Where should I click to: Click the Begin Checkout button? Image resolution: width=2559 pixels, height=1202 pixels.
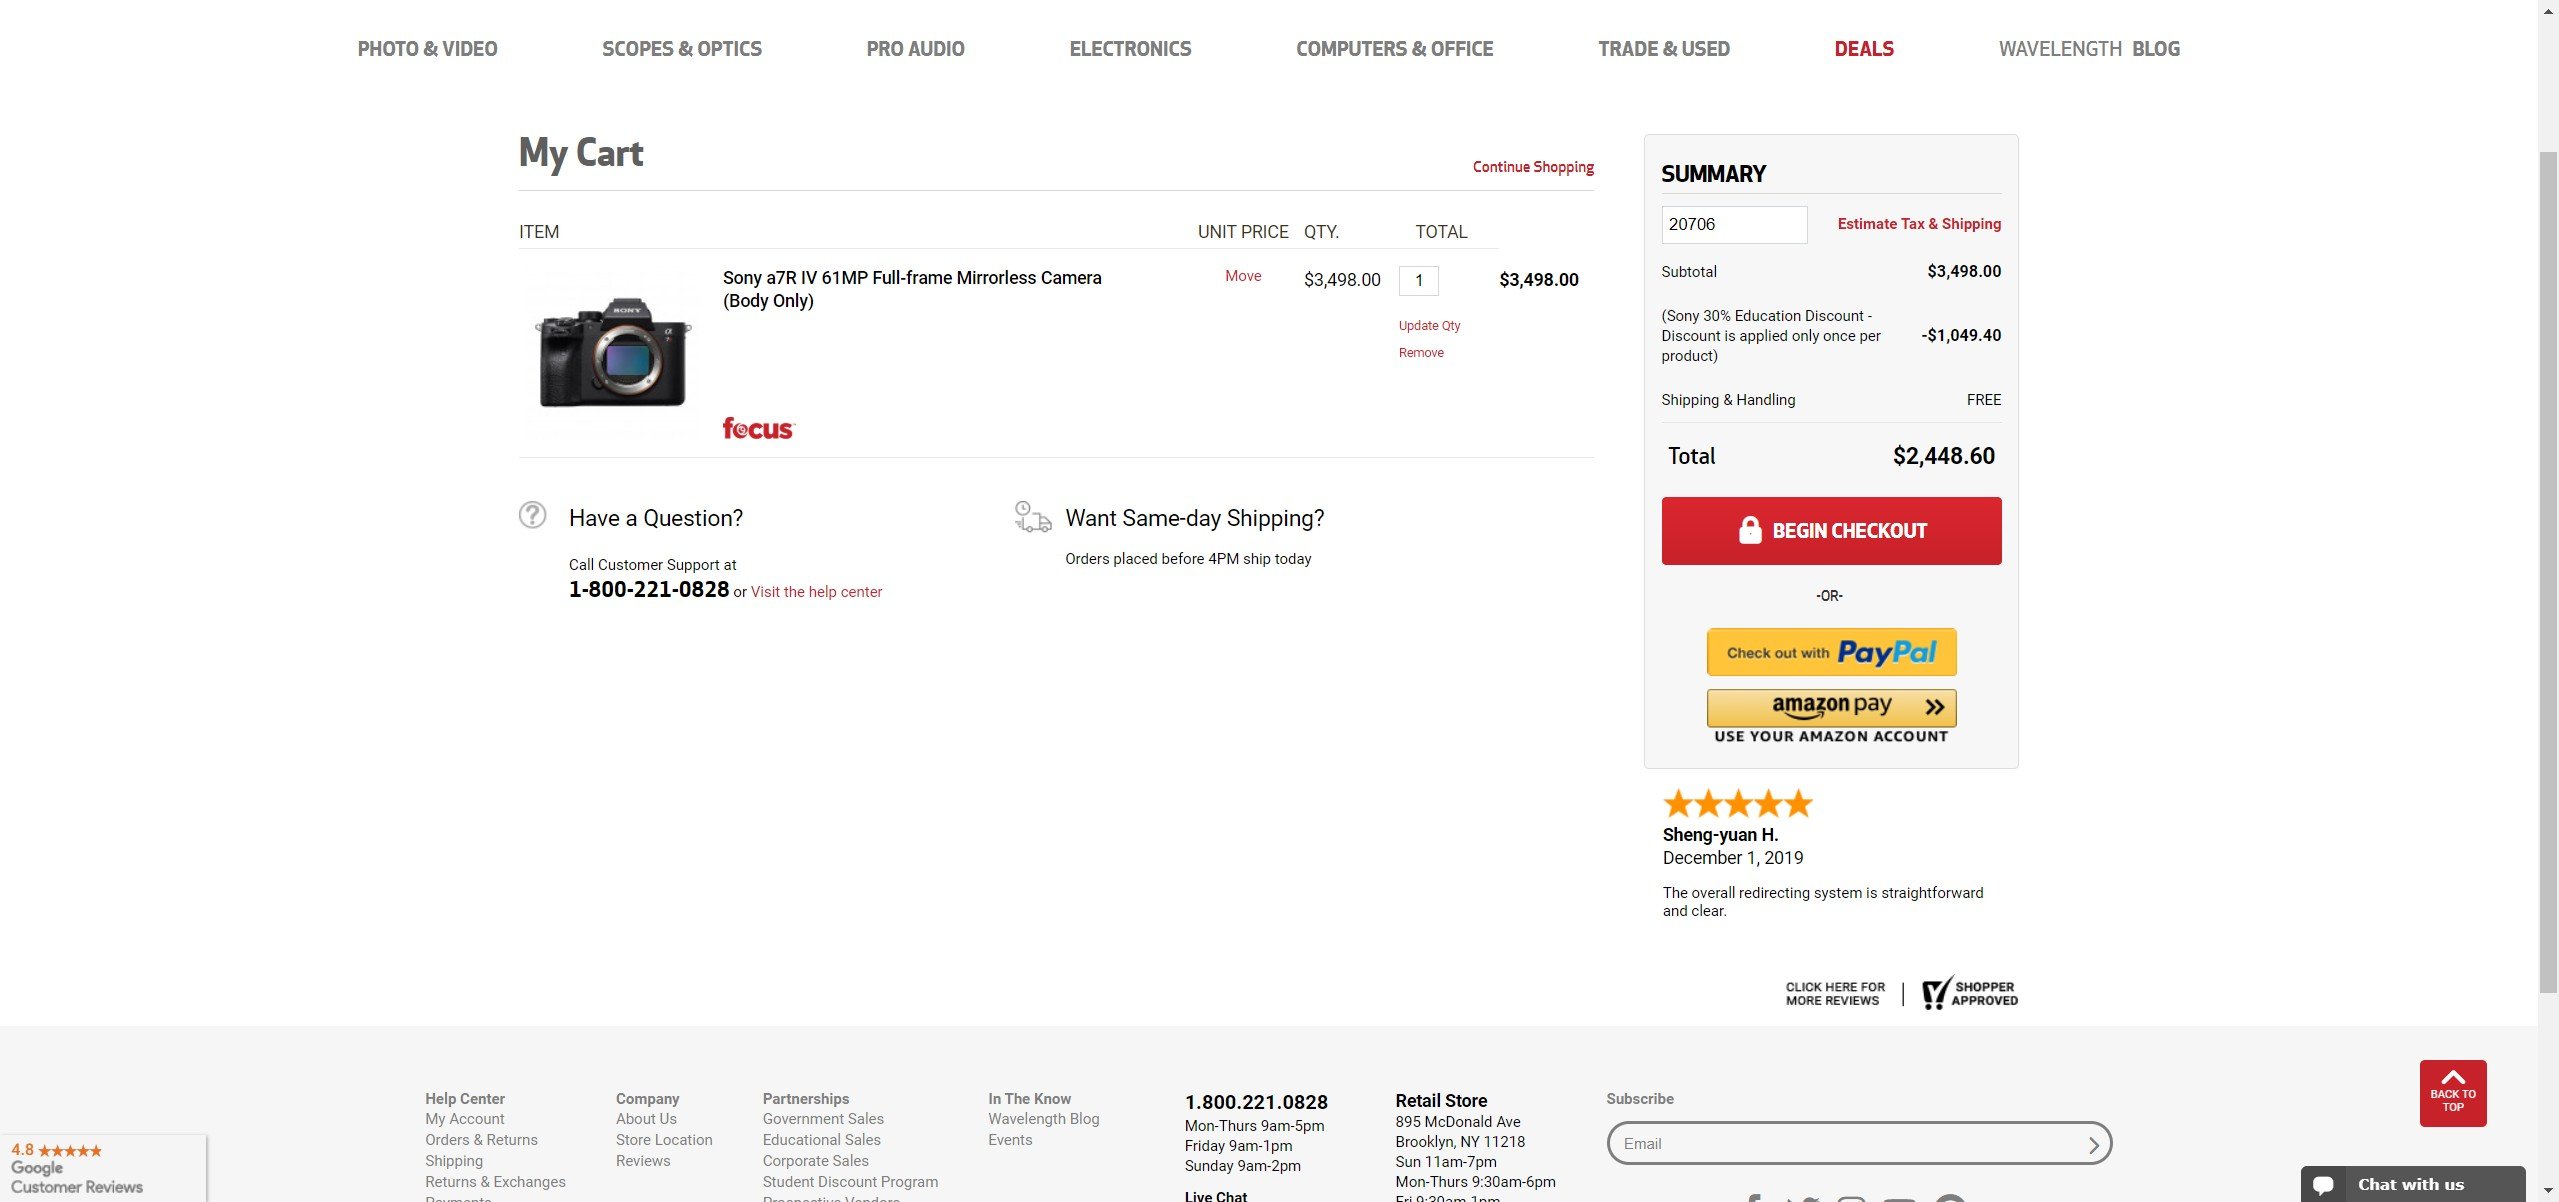(x=1831, y=531)
